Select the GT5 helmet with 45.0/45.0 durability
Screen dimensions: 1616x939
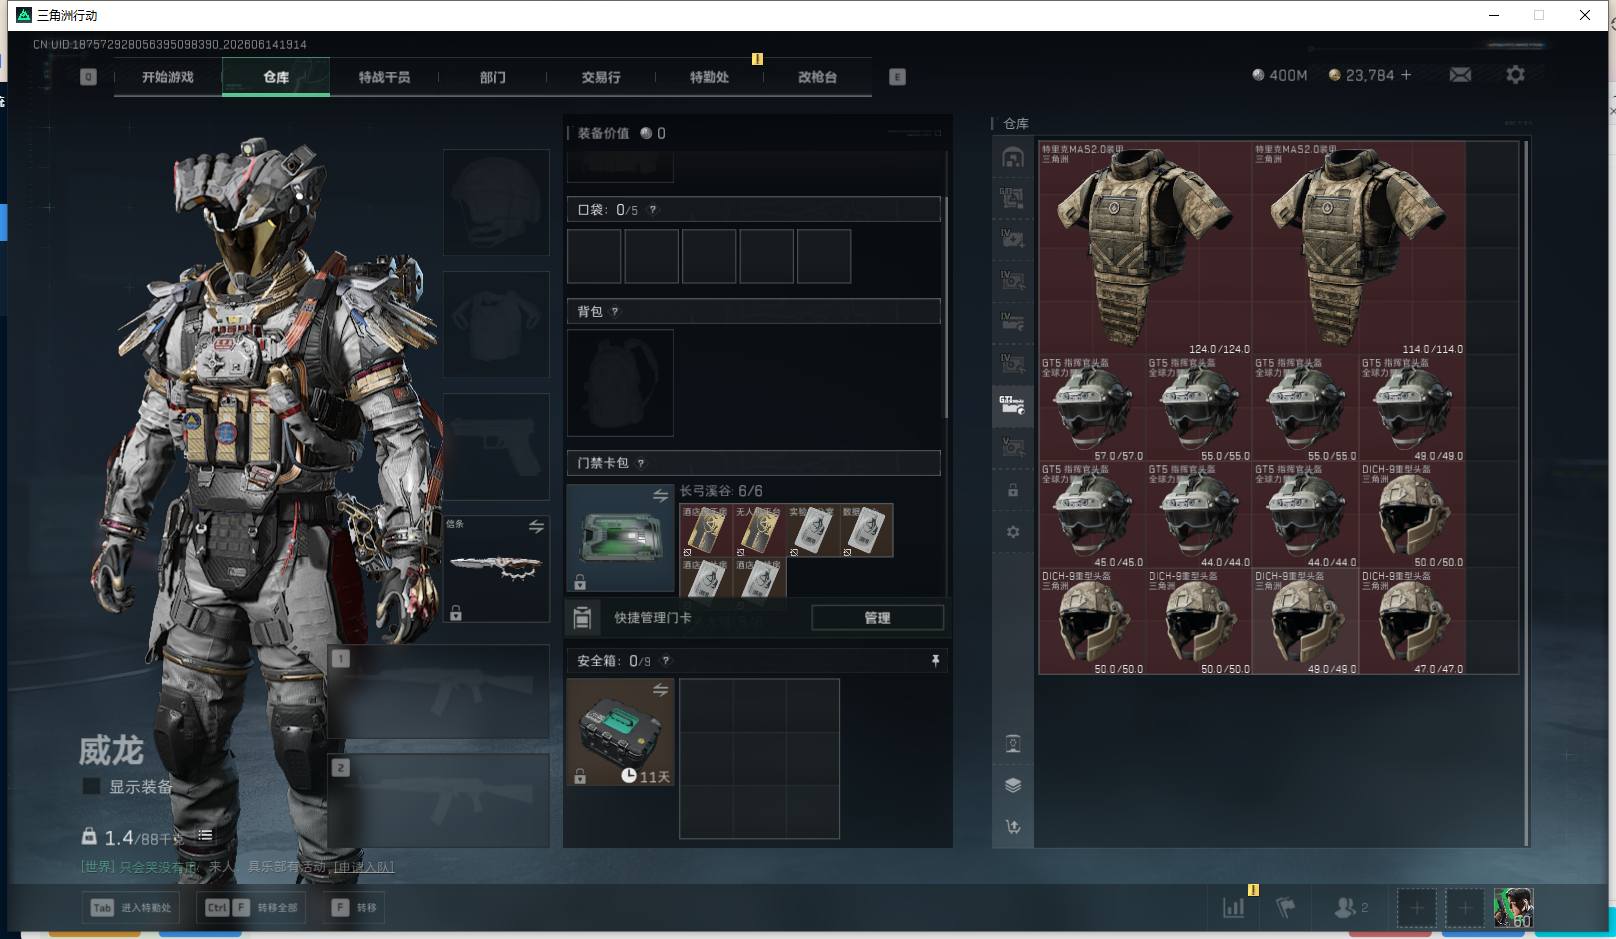pyautogui.click(x=1092, y=516)
